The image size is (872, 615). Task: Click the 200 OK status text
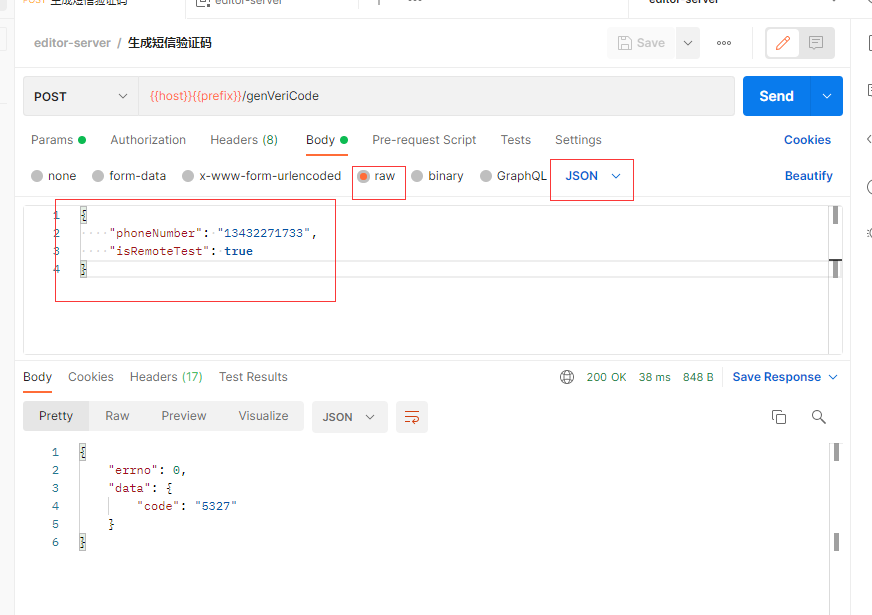[606, 377]
